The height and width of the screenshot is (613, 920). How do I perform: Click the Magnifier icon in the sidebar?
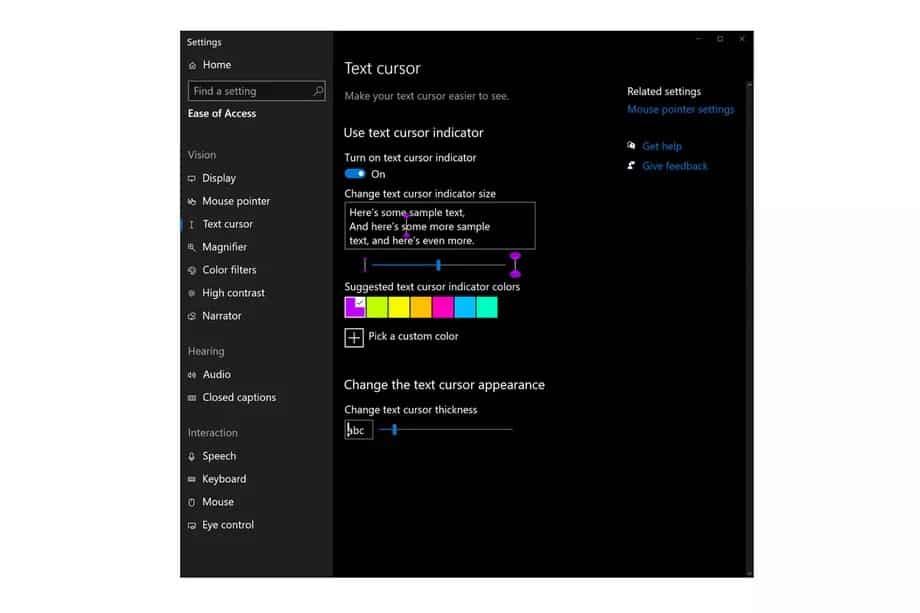(192, 247)
